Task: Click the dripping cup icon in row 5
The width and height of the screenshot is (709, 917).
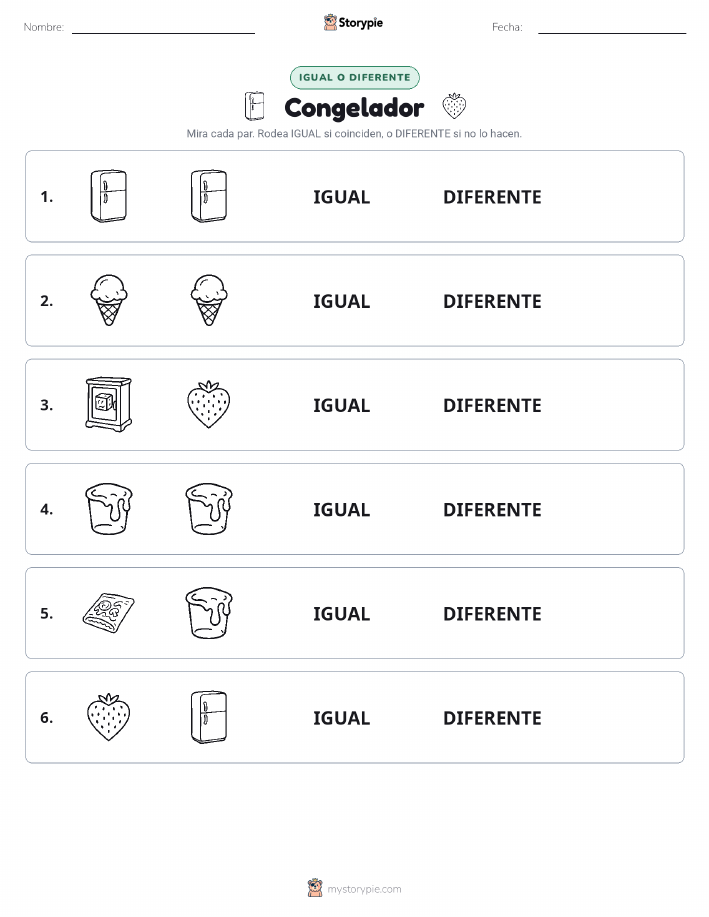Action: 209,613
